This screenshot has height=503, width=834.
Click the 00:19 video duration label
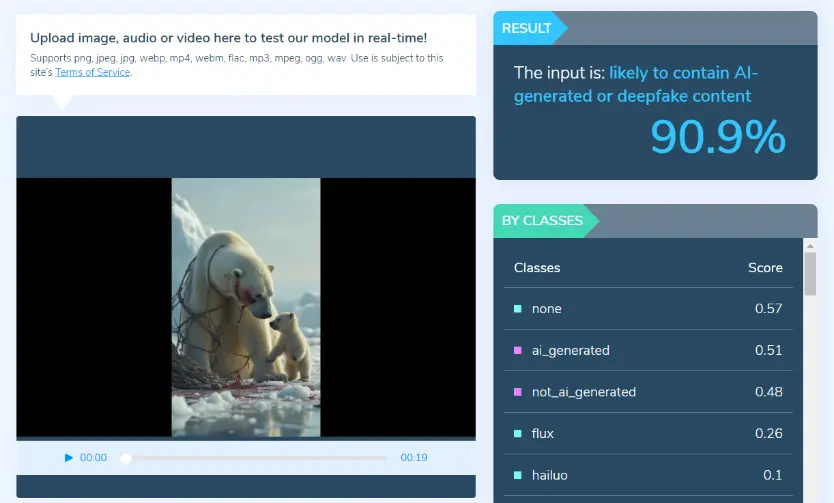(414, 458)
